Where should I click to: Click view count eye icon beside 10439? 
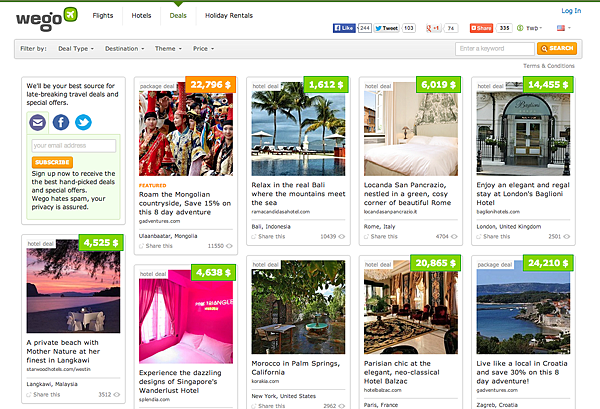(x=342, y=236)
